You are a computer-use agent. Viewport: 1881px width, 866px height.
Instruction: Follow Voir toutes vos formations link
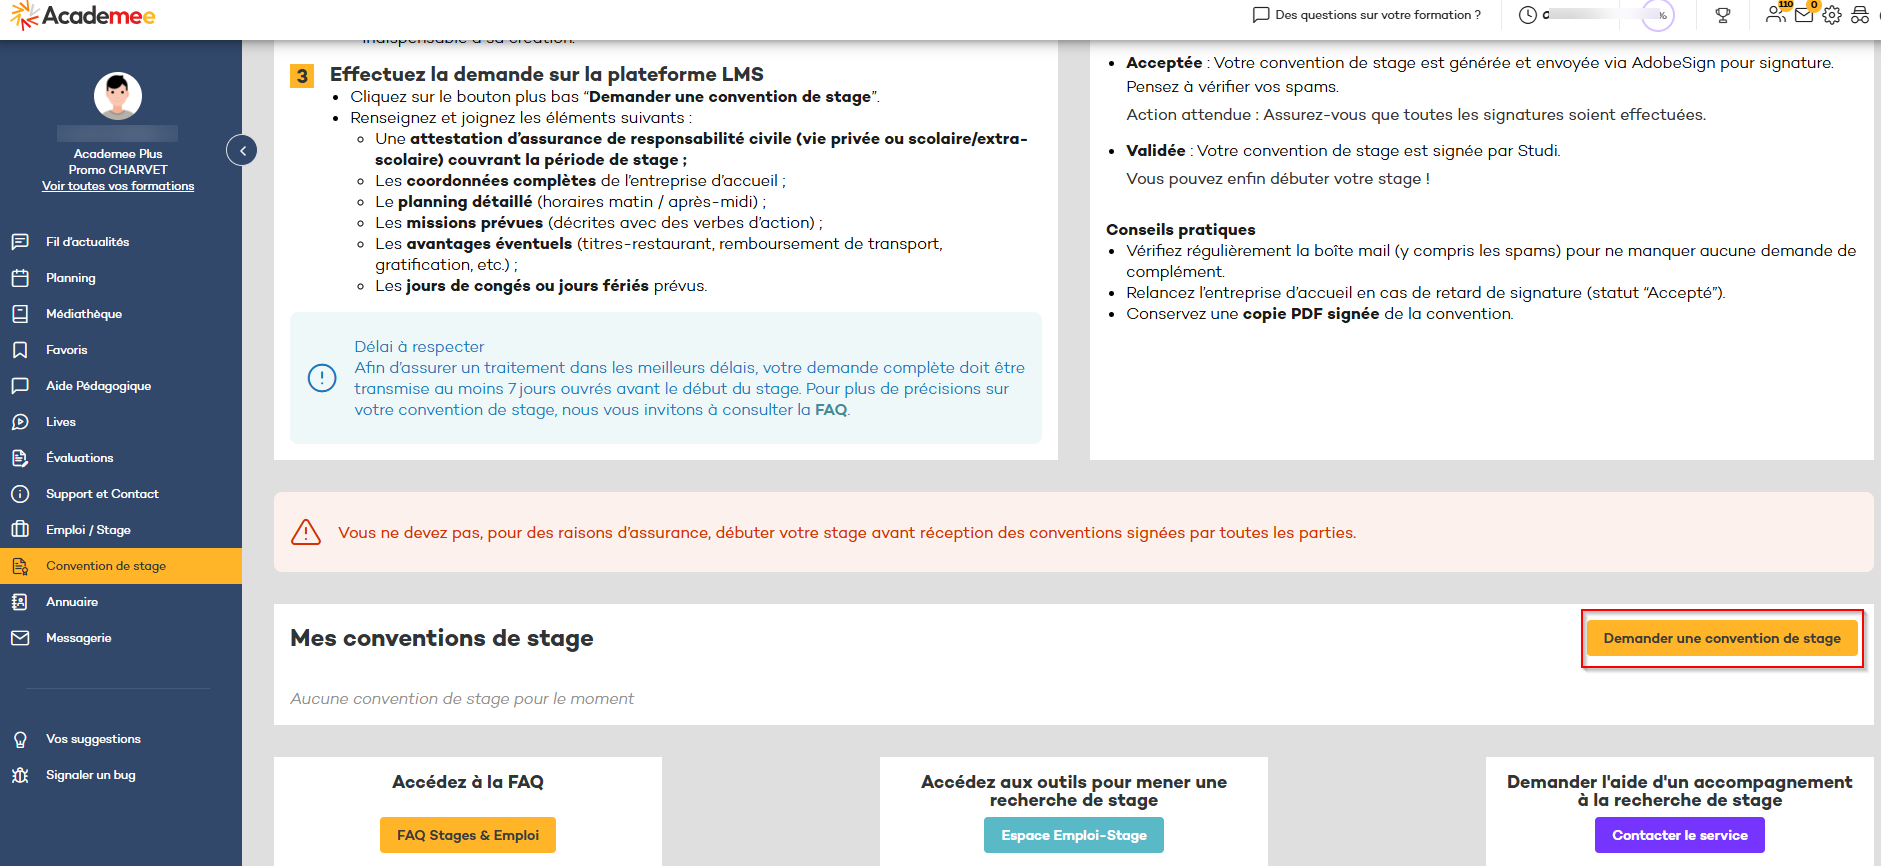click(x=118, y=186)
